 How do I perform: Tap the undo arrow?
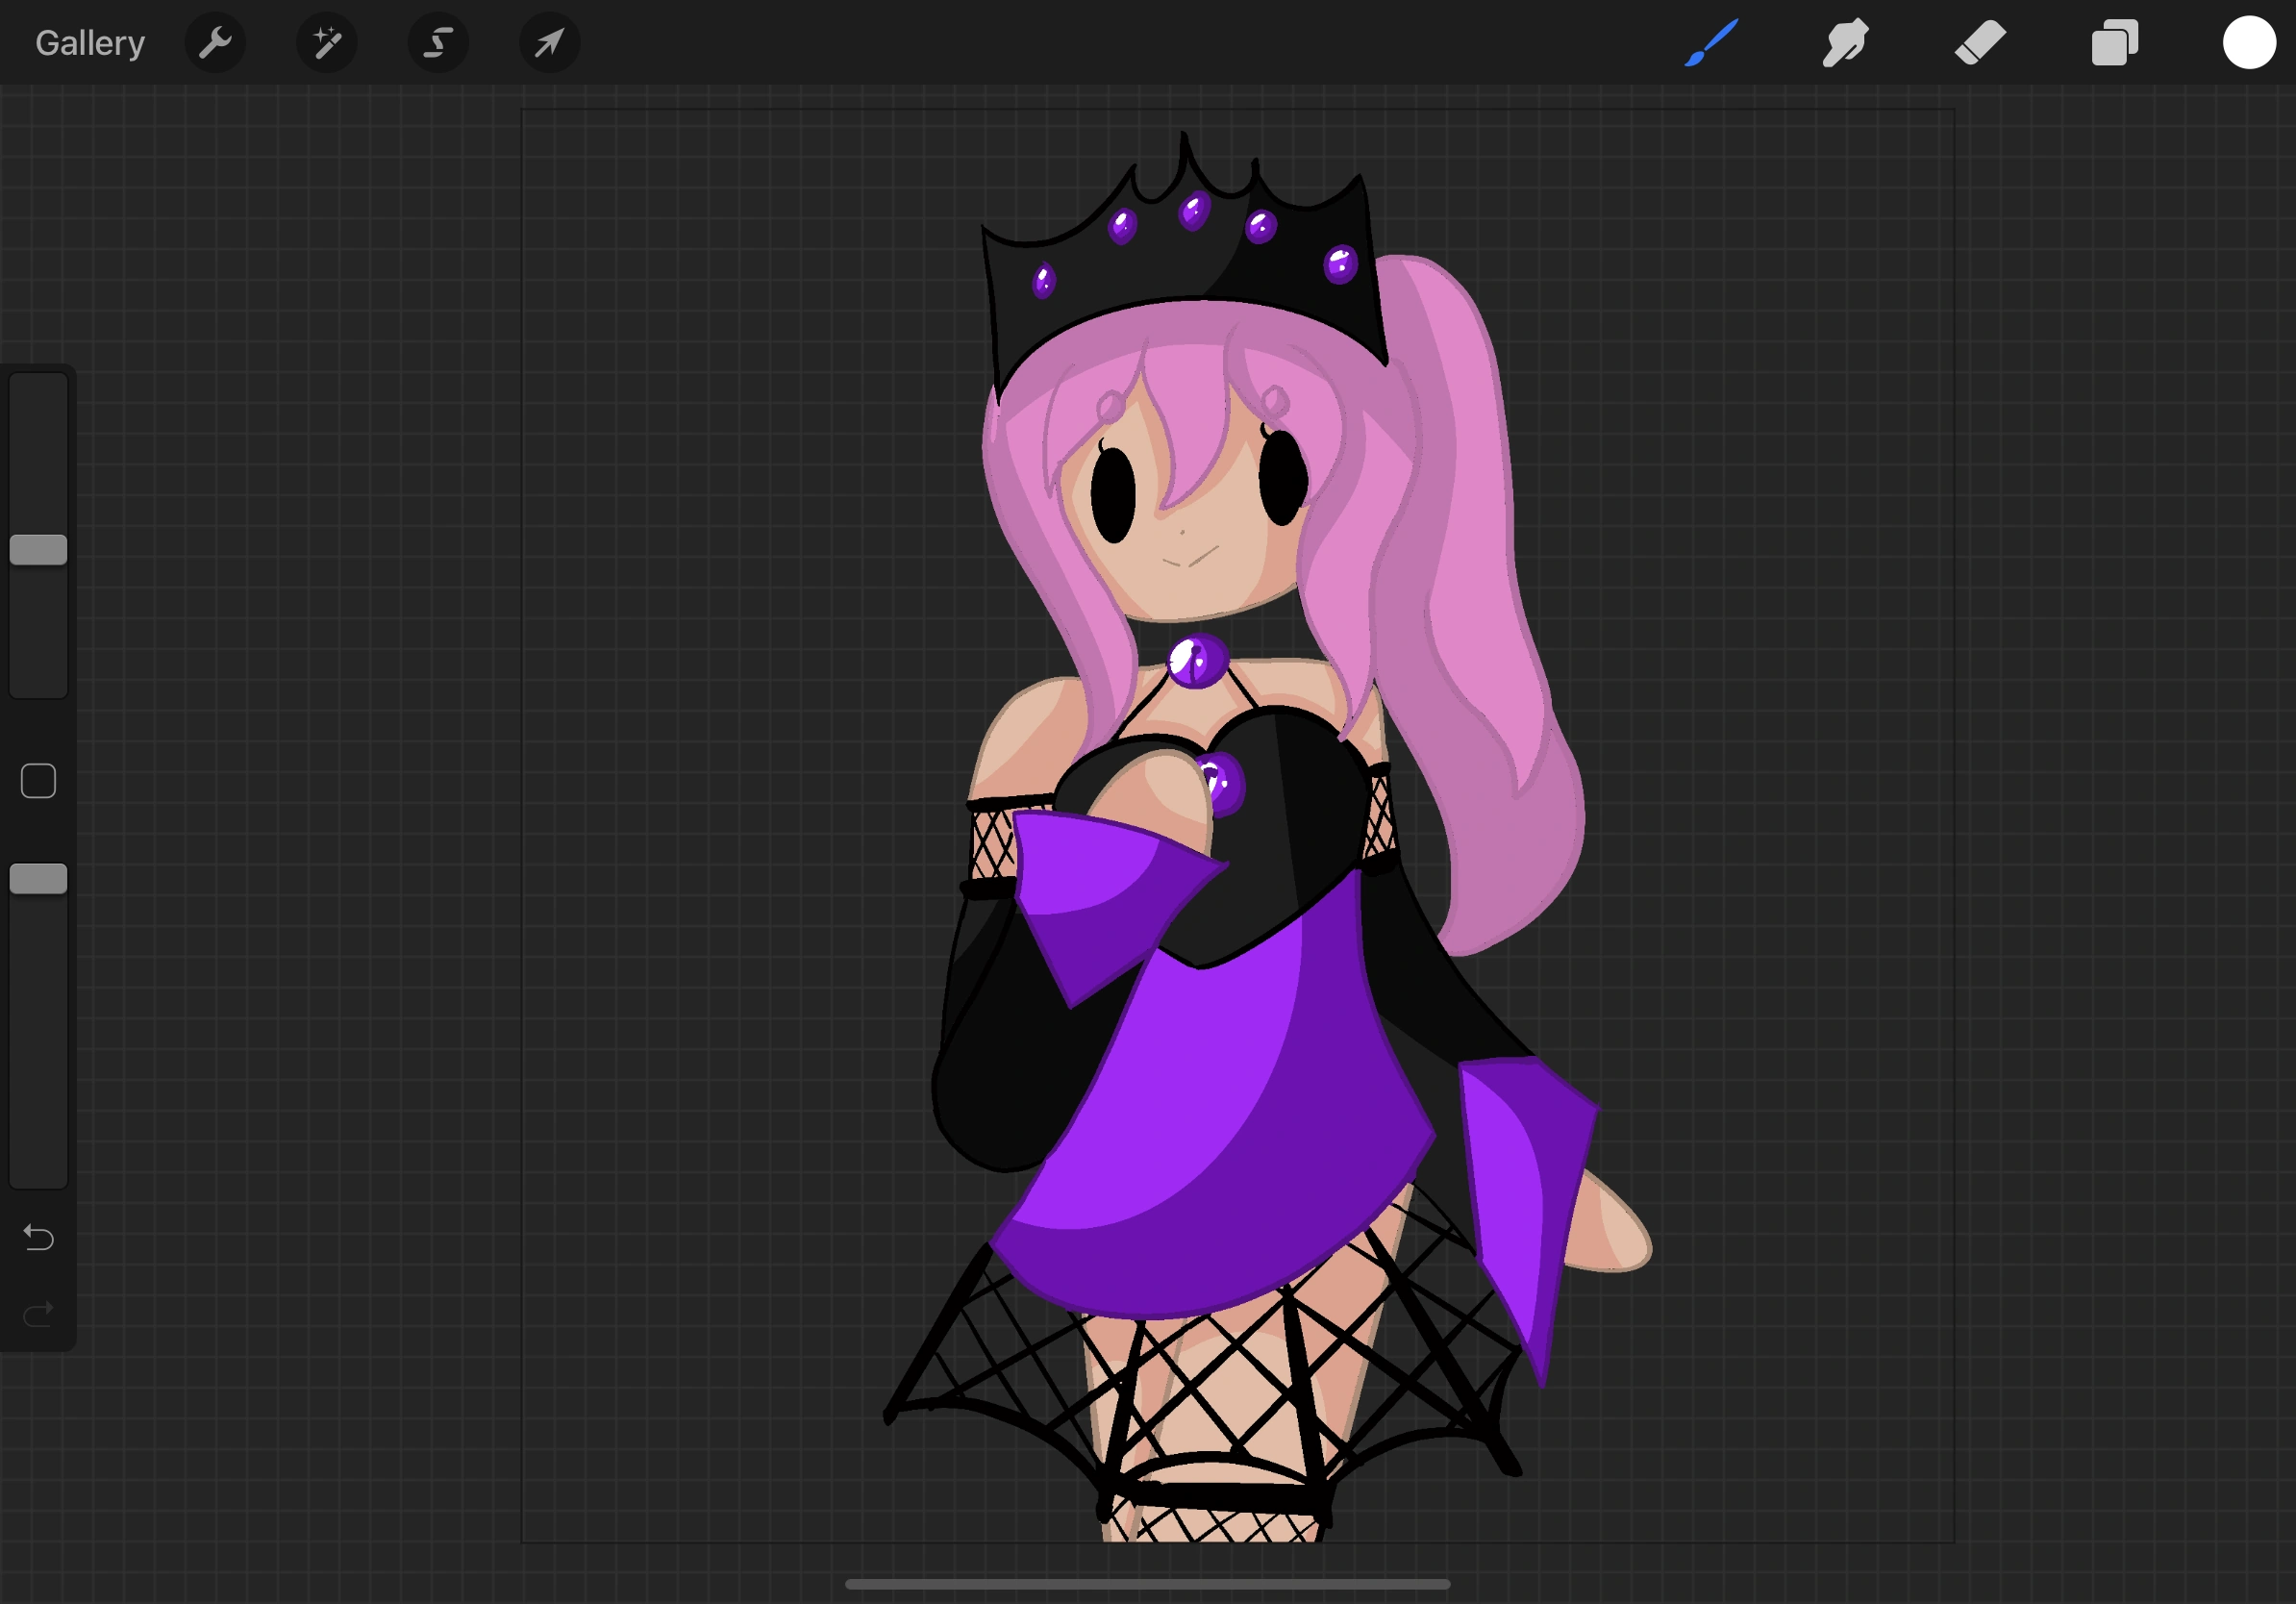[x=38, y=1237]
